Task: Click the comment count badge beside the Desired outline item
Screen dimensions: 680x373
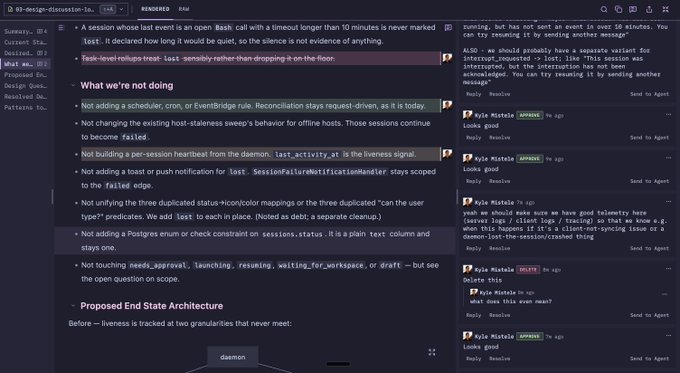Action: [42, 53]
